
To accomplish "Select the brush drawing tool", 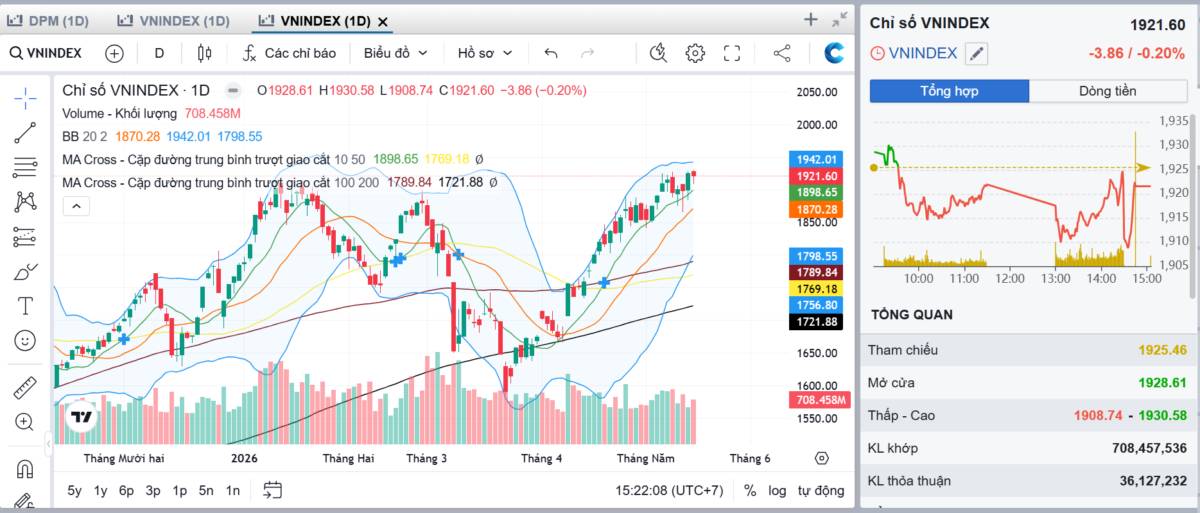I will 25,272.
